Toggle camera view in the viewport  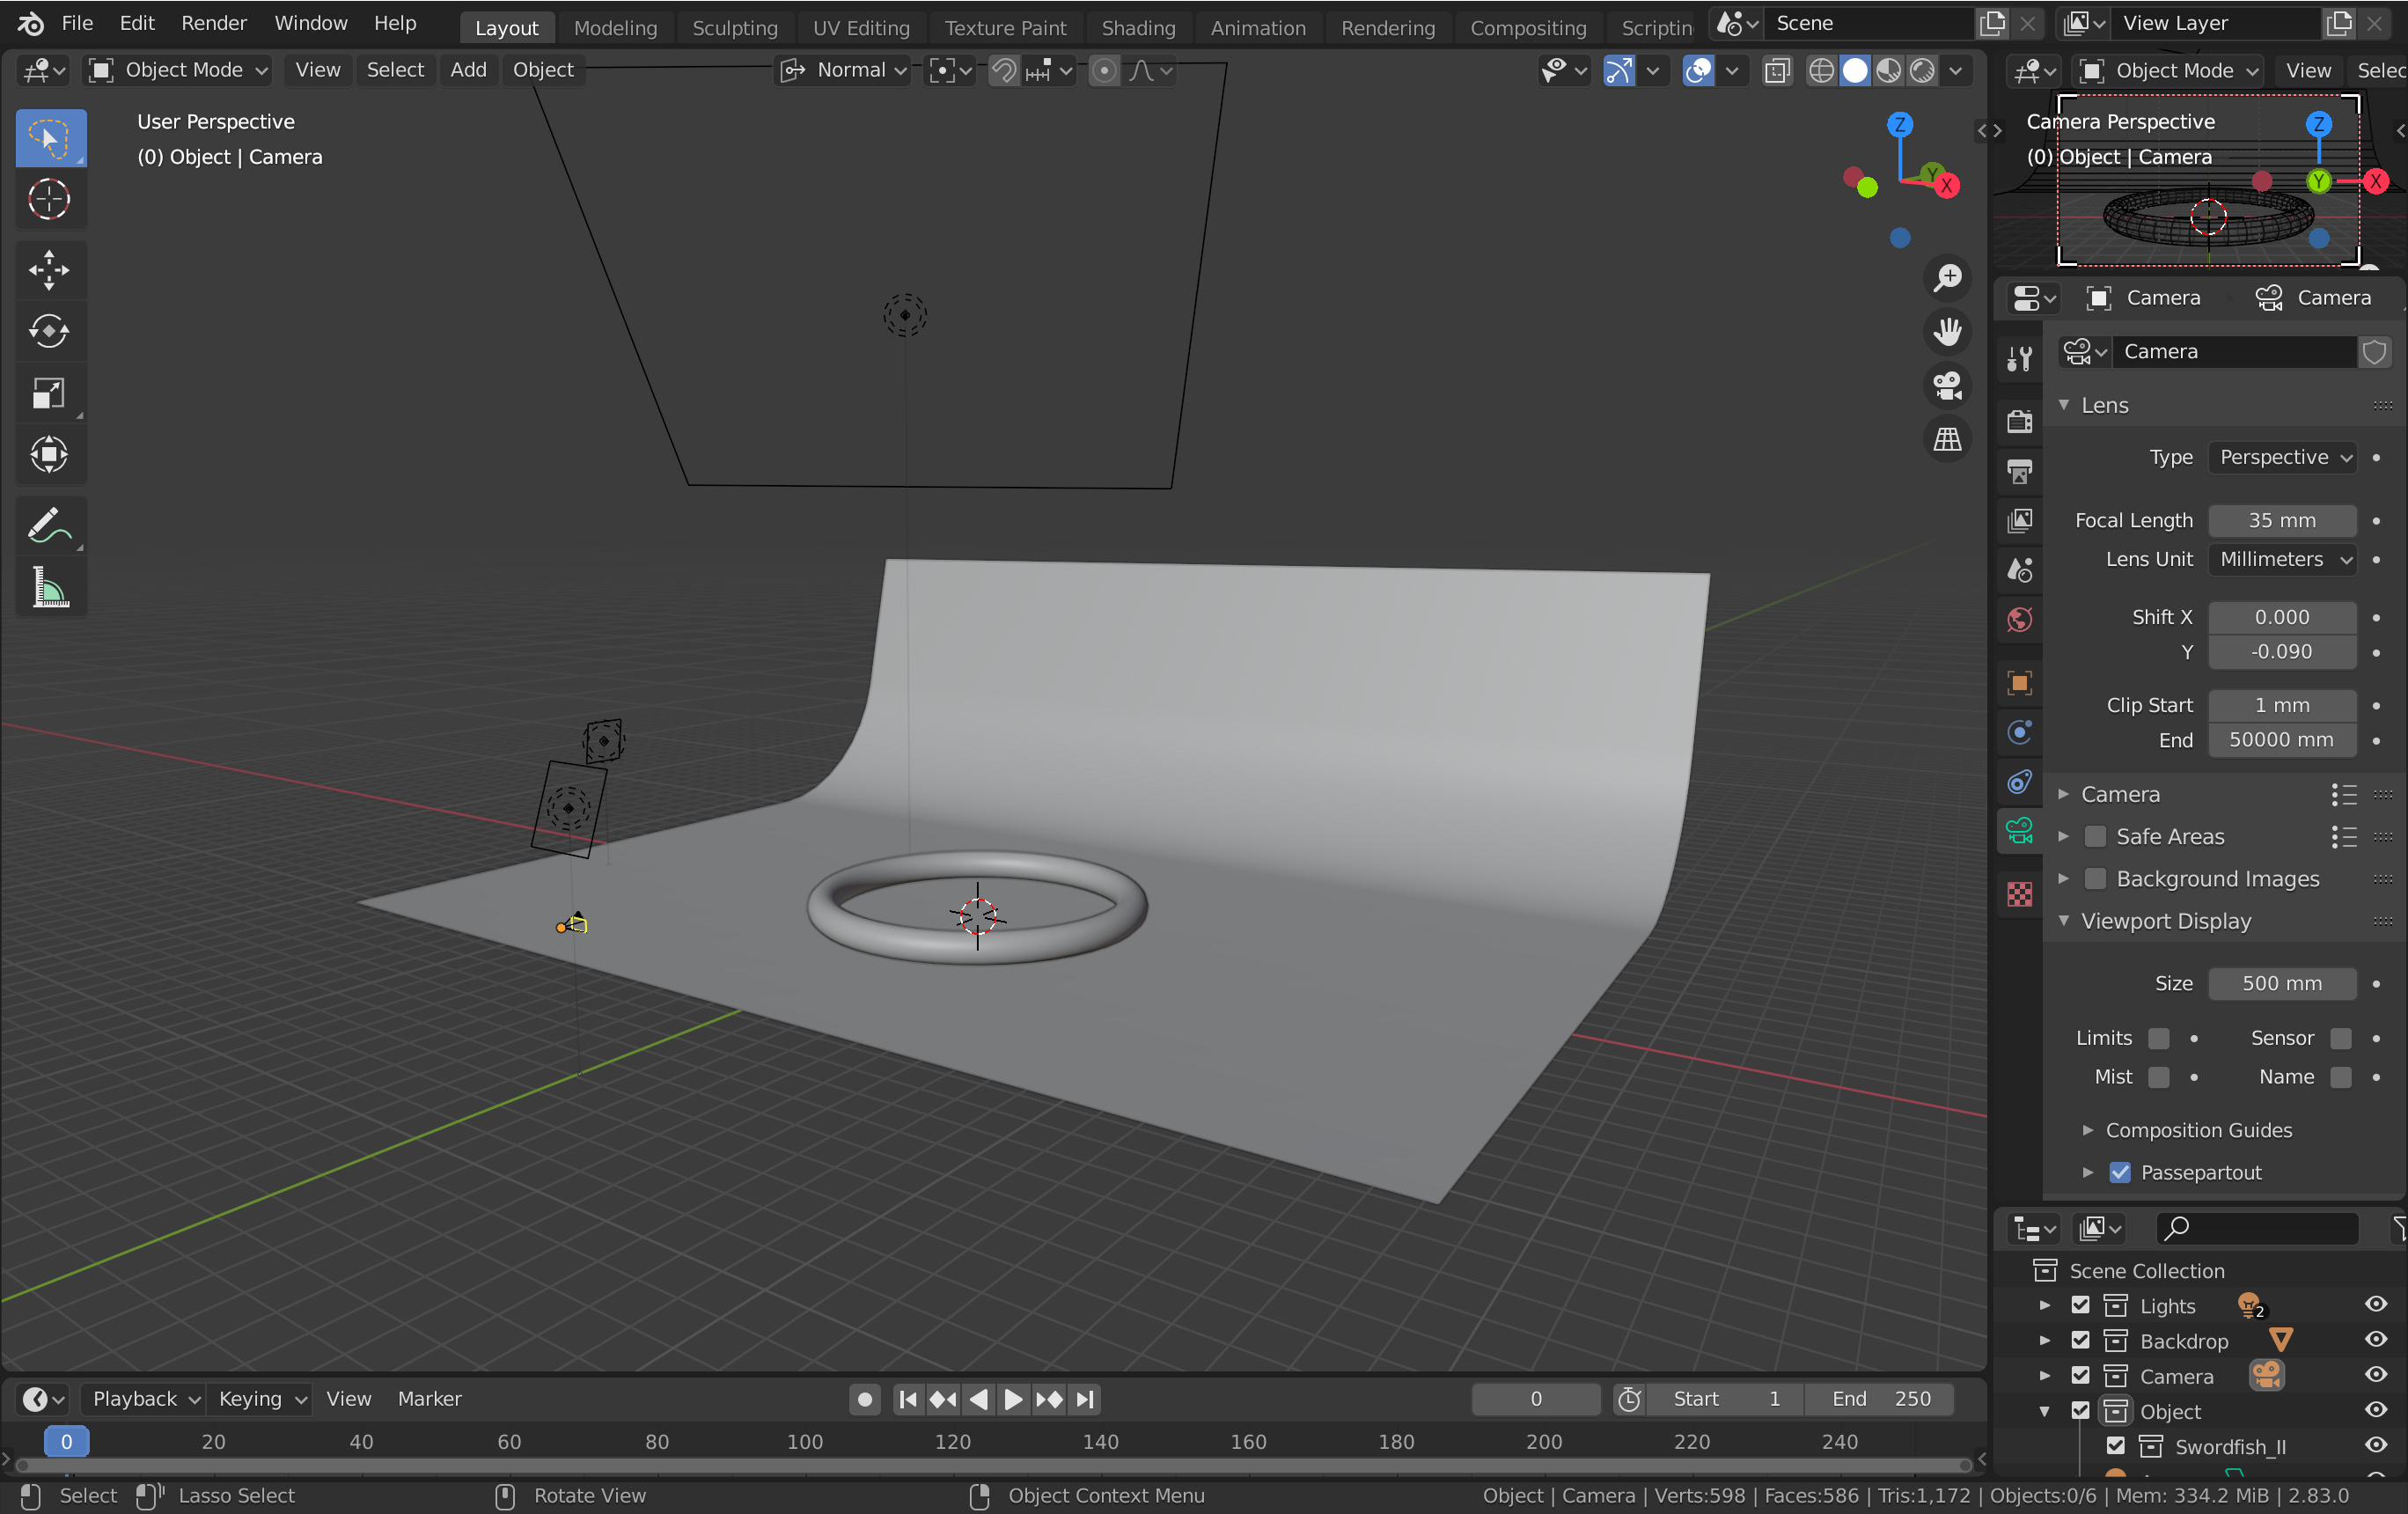[x=1946, y=386]
